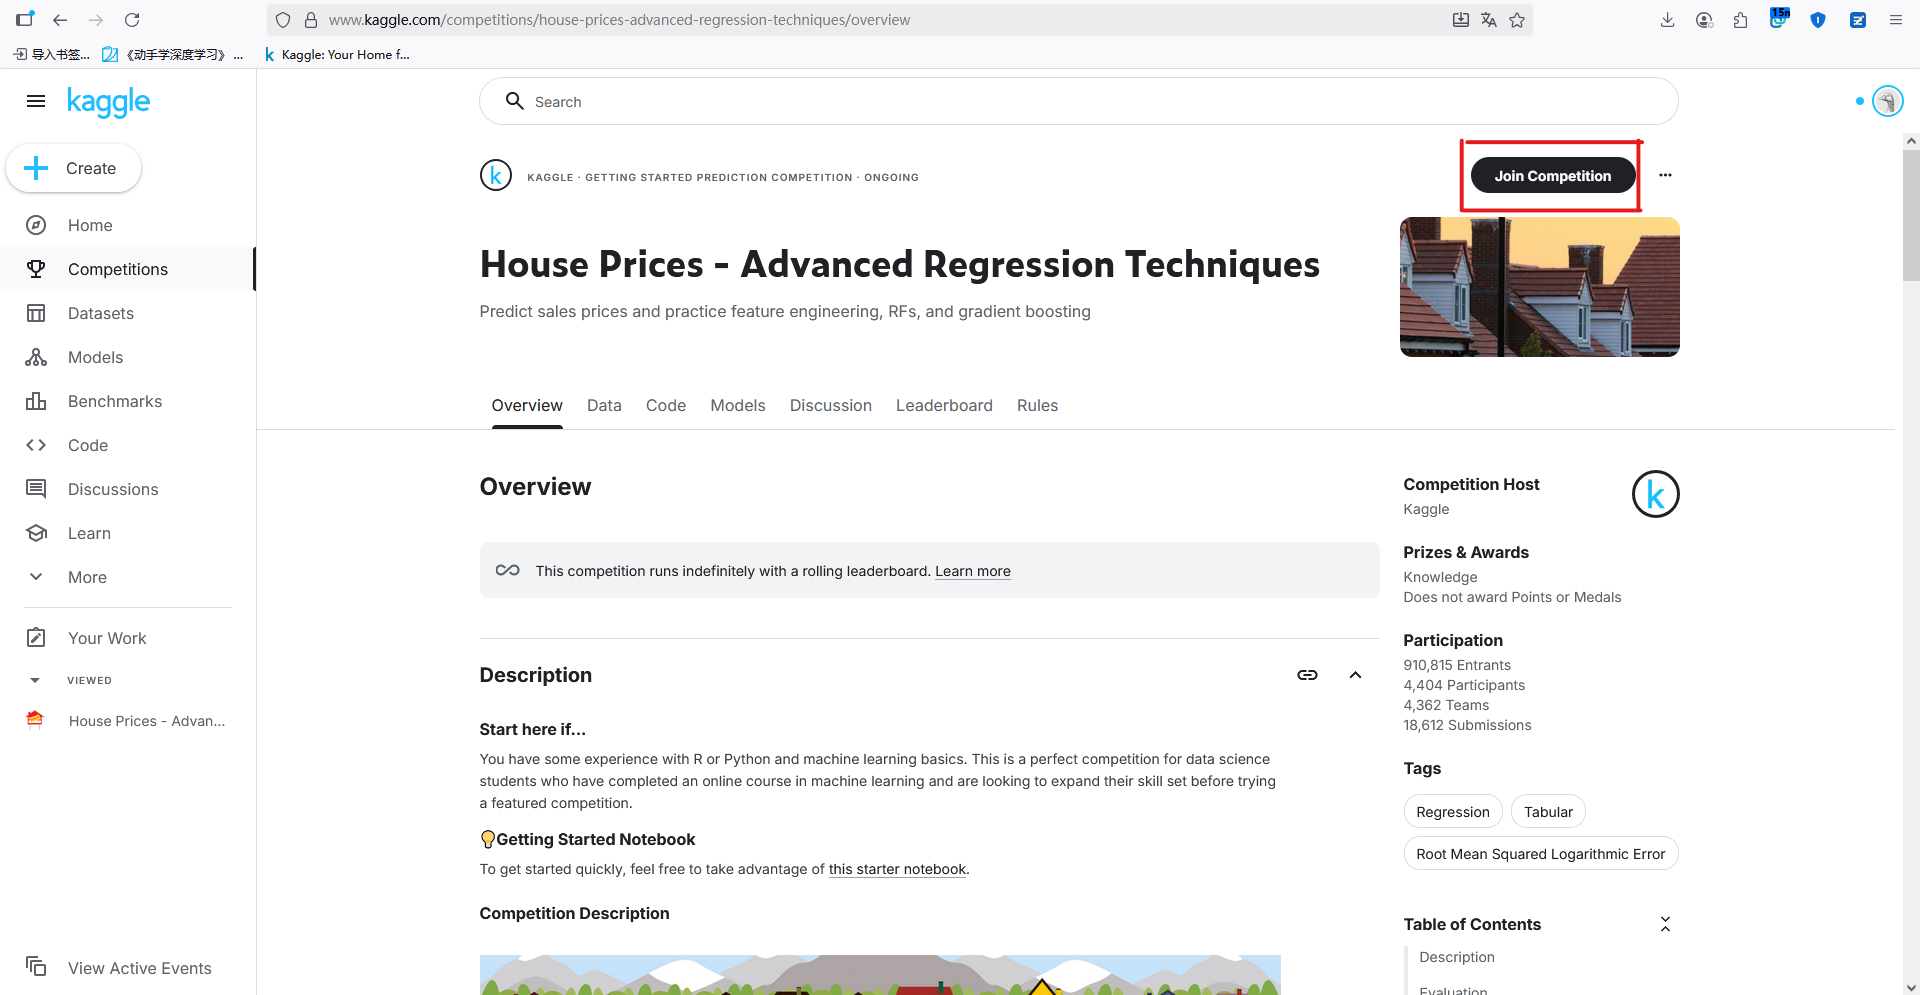Collapse the VIEWED section
Image resolution: width=1920 pixels, height=995 pixels.
pyautogui.click(x=35, y=680)
